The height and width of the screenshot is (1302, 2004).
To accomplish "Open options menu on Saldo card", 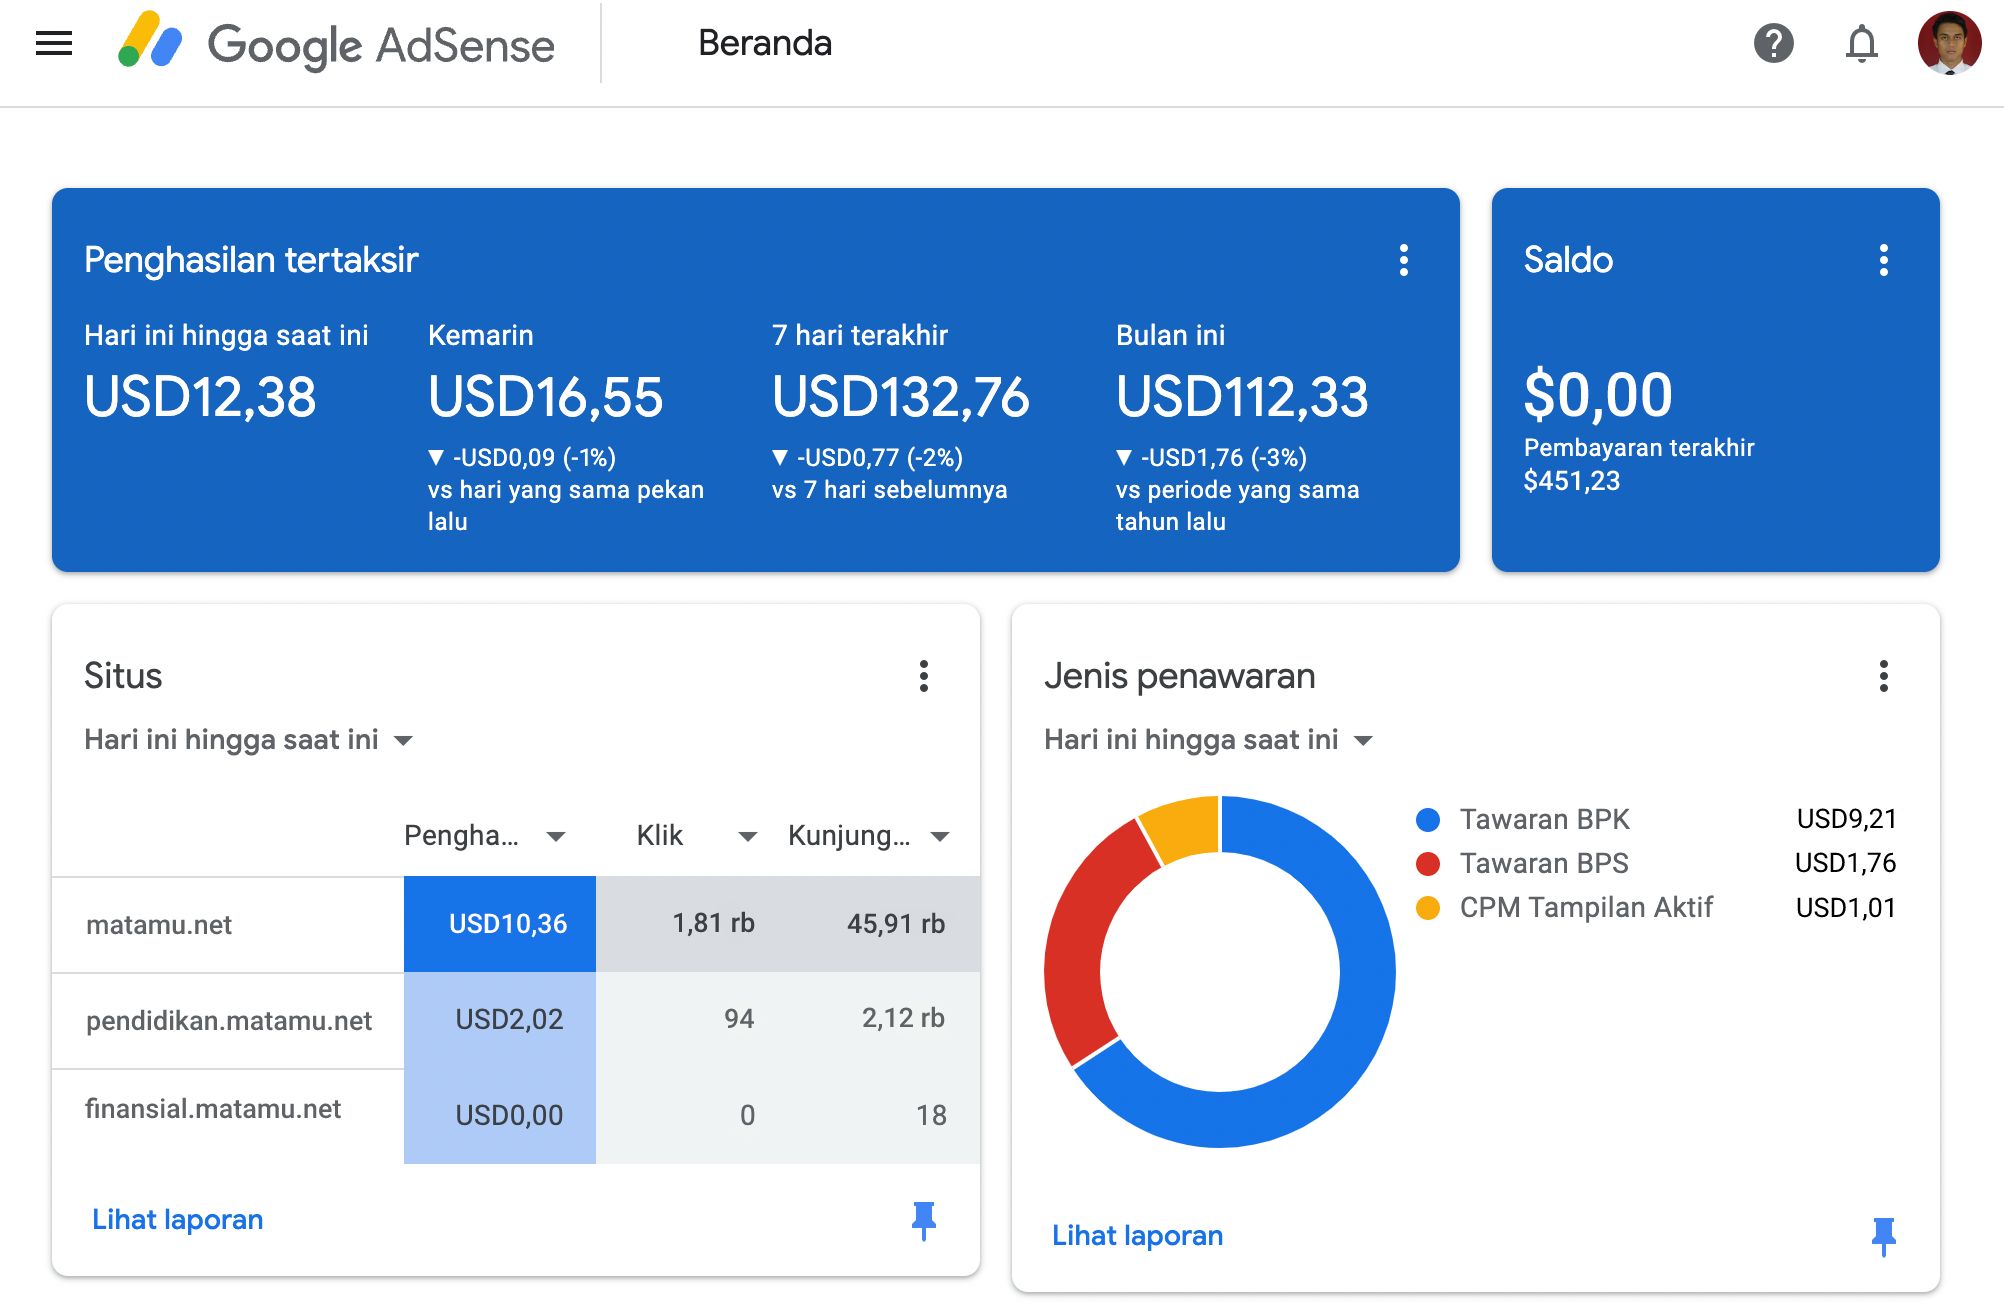I will [1884, 260].
